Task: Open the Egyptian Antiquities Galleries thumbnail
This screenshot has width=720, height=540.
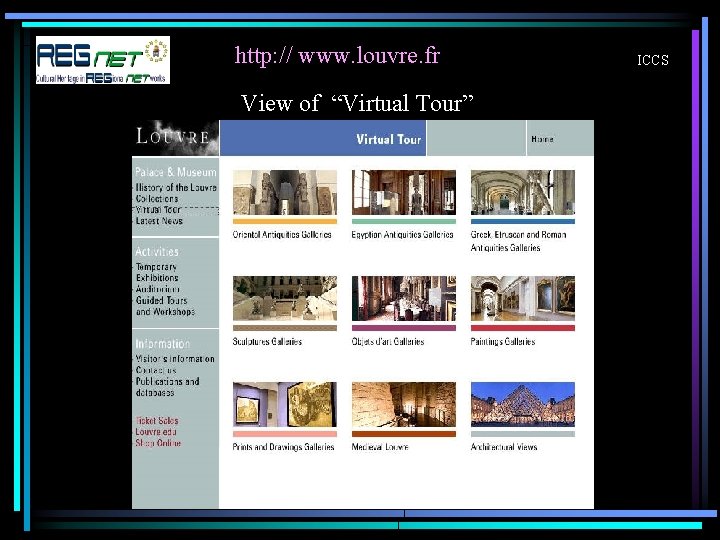Action: pos(404,192)
